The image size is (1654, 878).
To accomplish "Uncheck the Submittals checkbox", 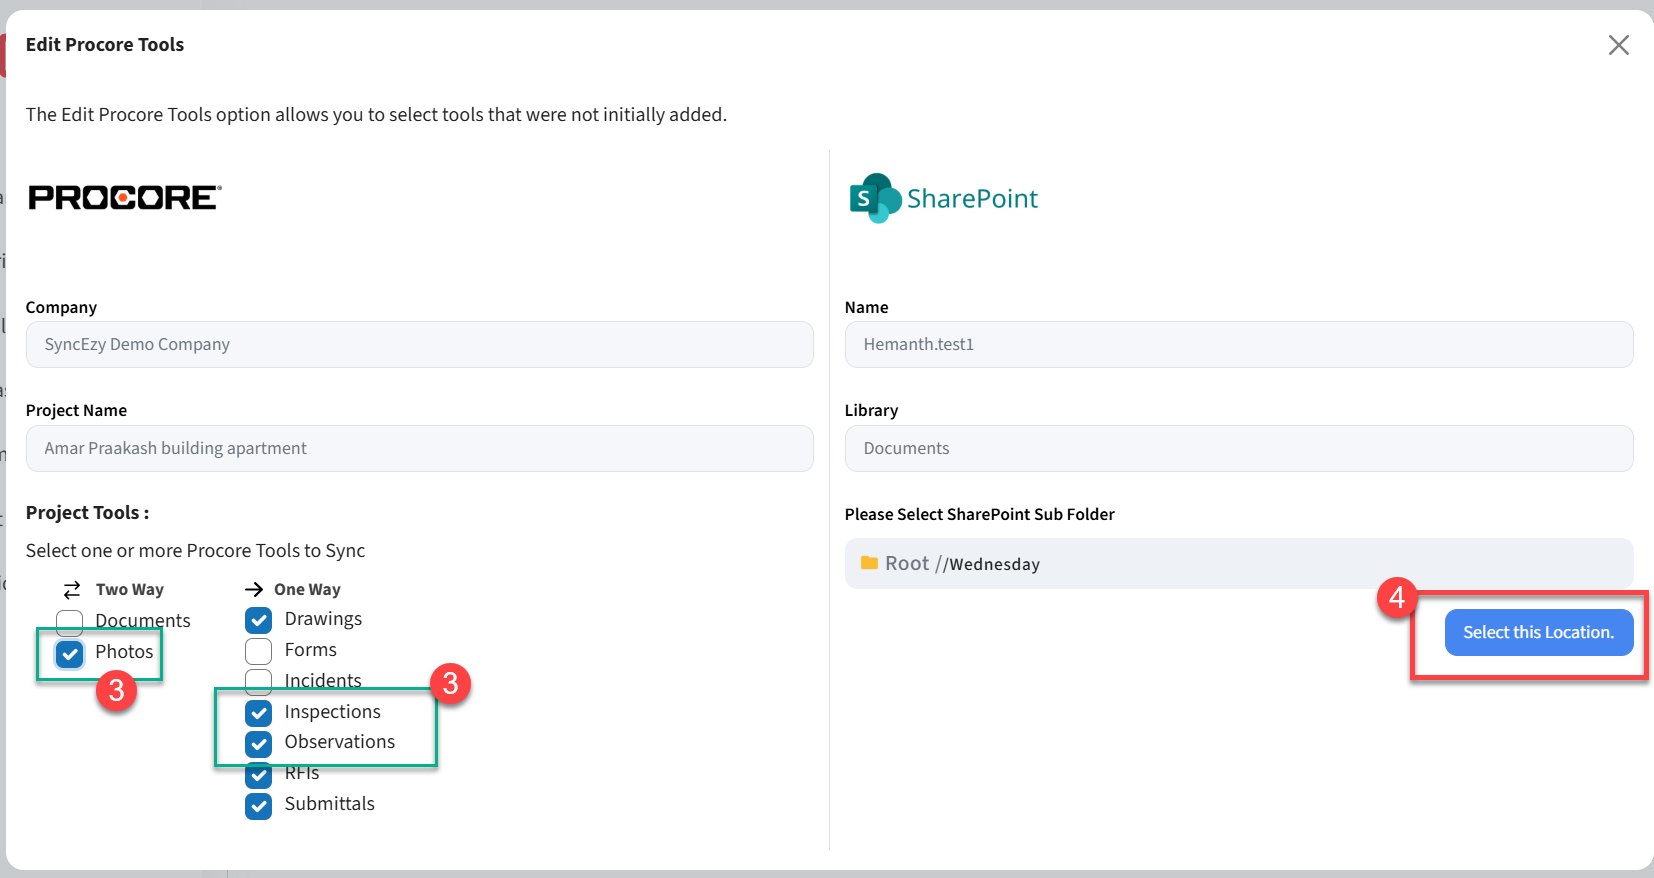I will pyautogui.click(x=259, y=805).
